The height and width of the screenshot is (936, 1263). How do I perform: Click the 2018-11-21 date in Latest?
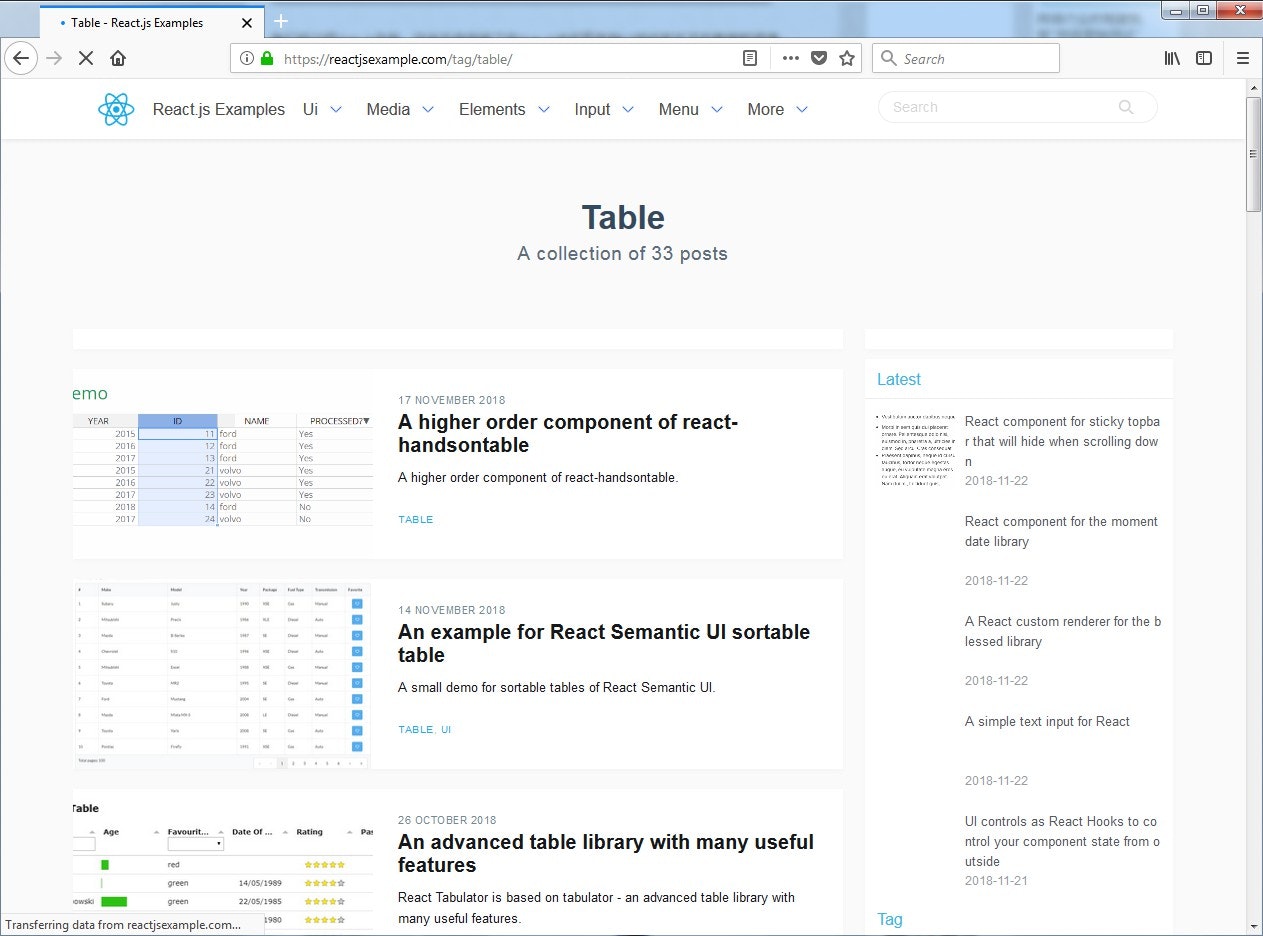click(996, 881)
